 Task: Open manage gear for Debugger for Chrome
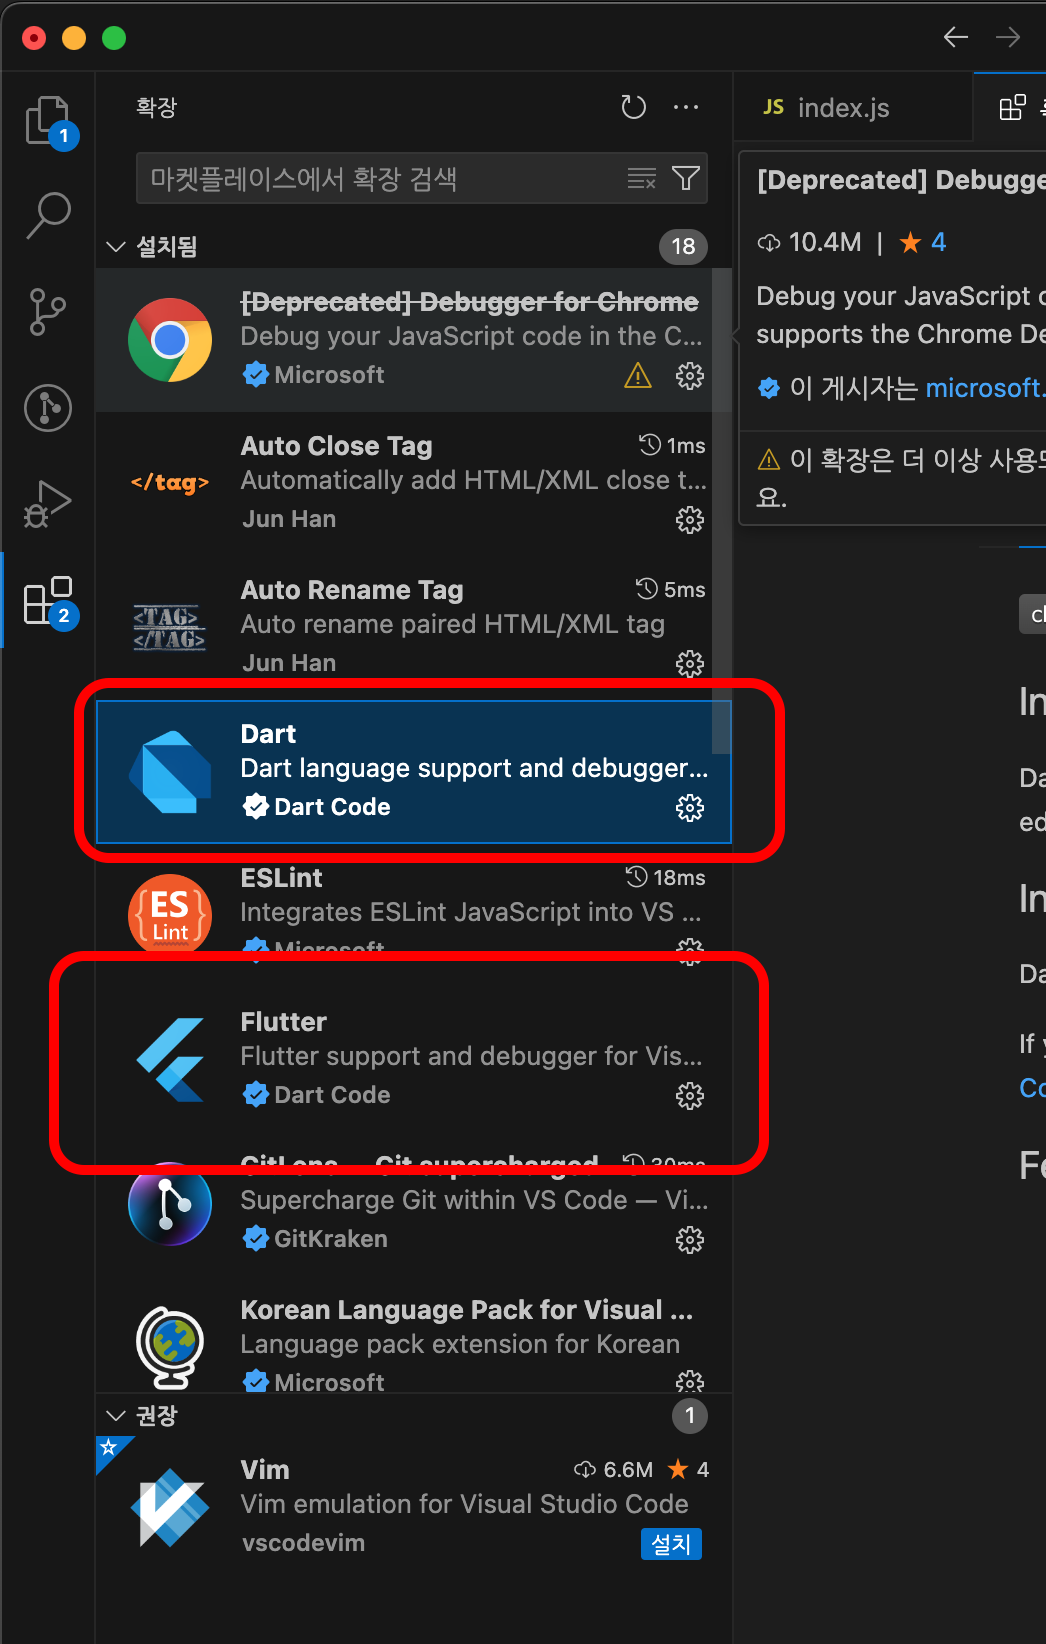coord(690,376)
